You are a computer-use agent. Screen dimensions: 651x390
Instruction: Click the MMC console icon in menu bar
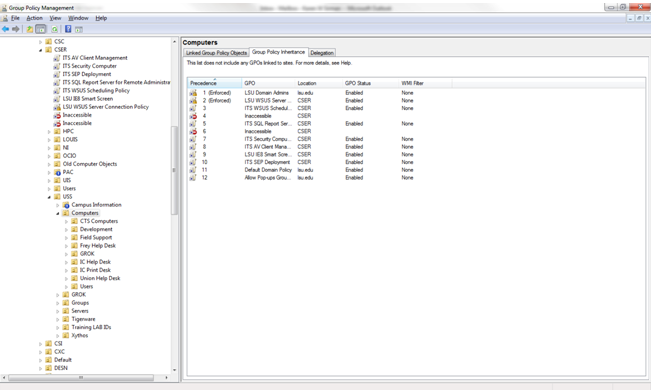[5, 18]
